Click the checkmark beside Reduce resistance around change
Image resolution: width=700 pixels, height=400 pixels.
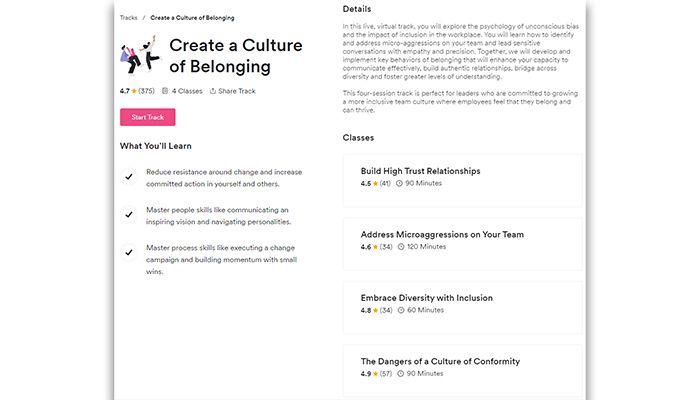click(128, 177)
